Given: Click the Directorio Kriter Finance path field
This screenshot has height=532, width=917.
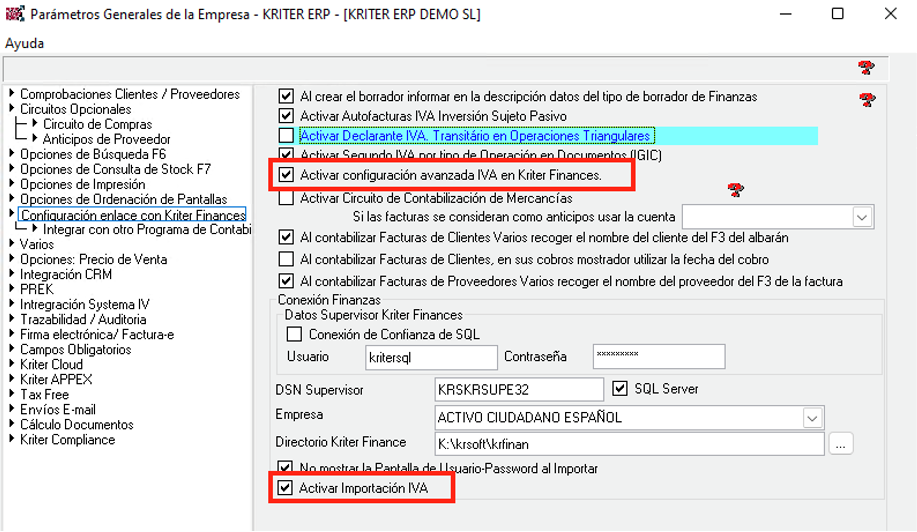Looking at the screenshot, I should tap(629, 444).
